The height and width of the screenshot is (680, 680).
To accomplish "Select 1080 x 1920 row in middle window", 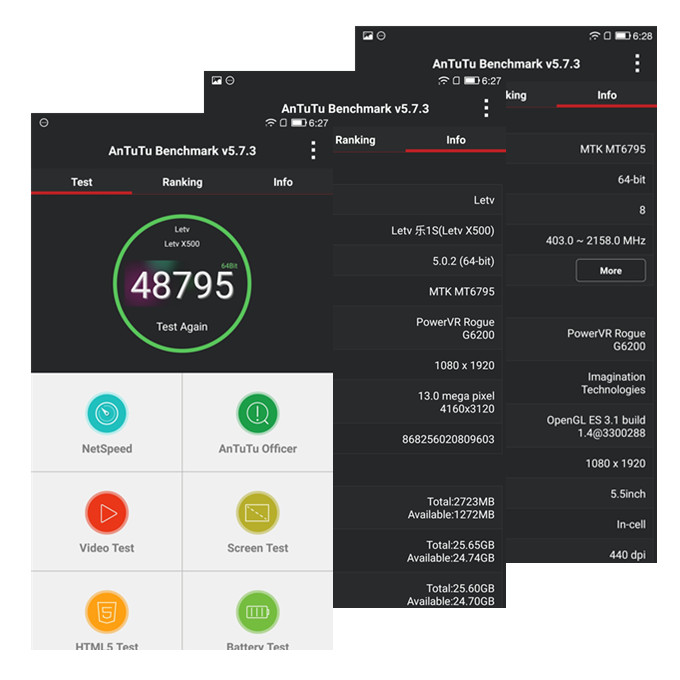I will pyautogui.click(x=418, y=365).
